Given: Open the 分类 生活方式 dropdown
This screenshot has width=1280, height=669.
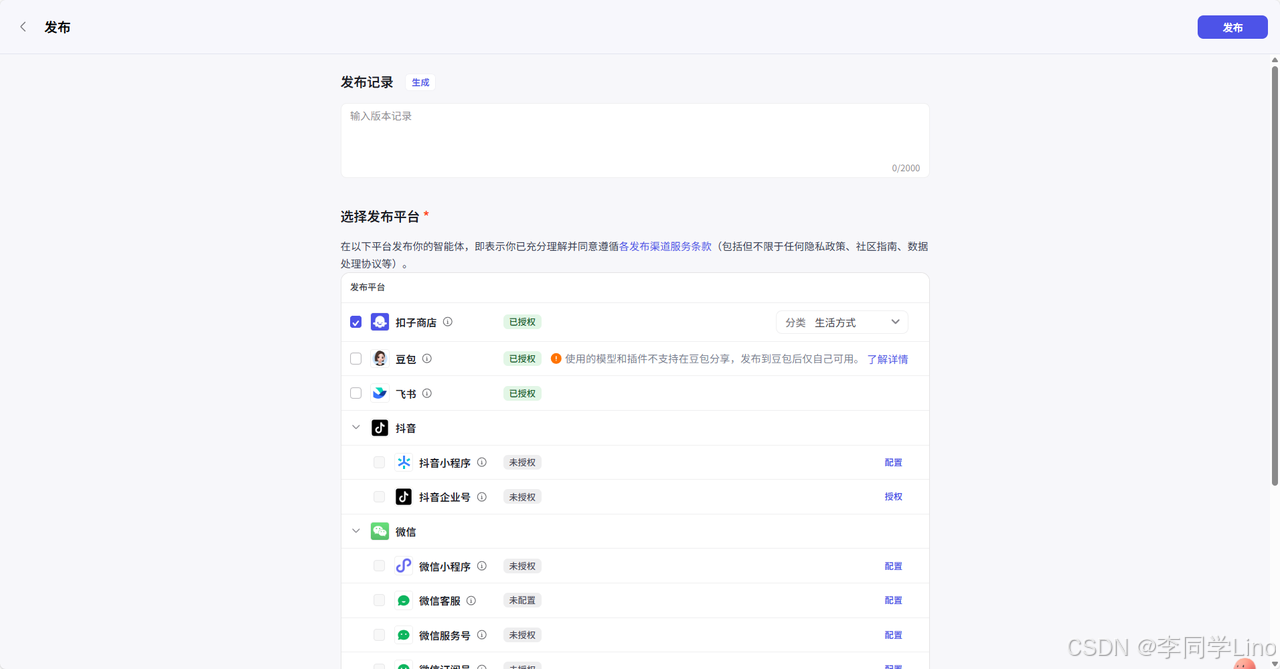Looking at the screenshot, I should (842, 322).
